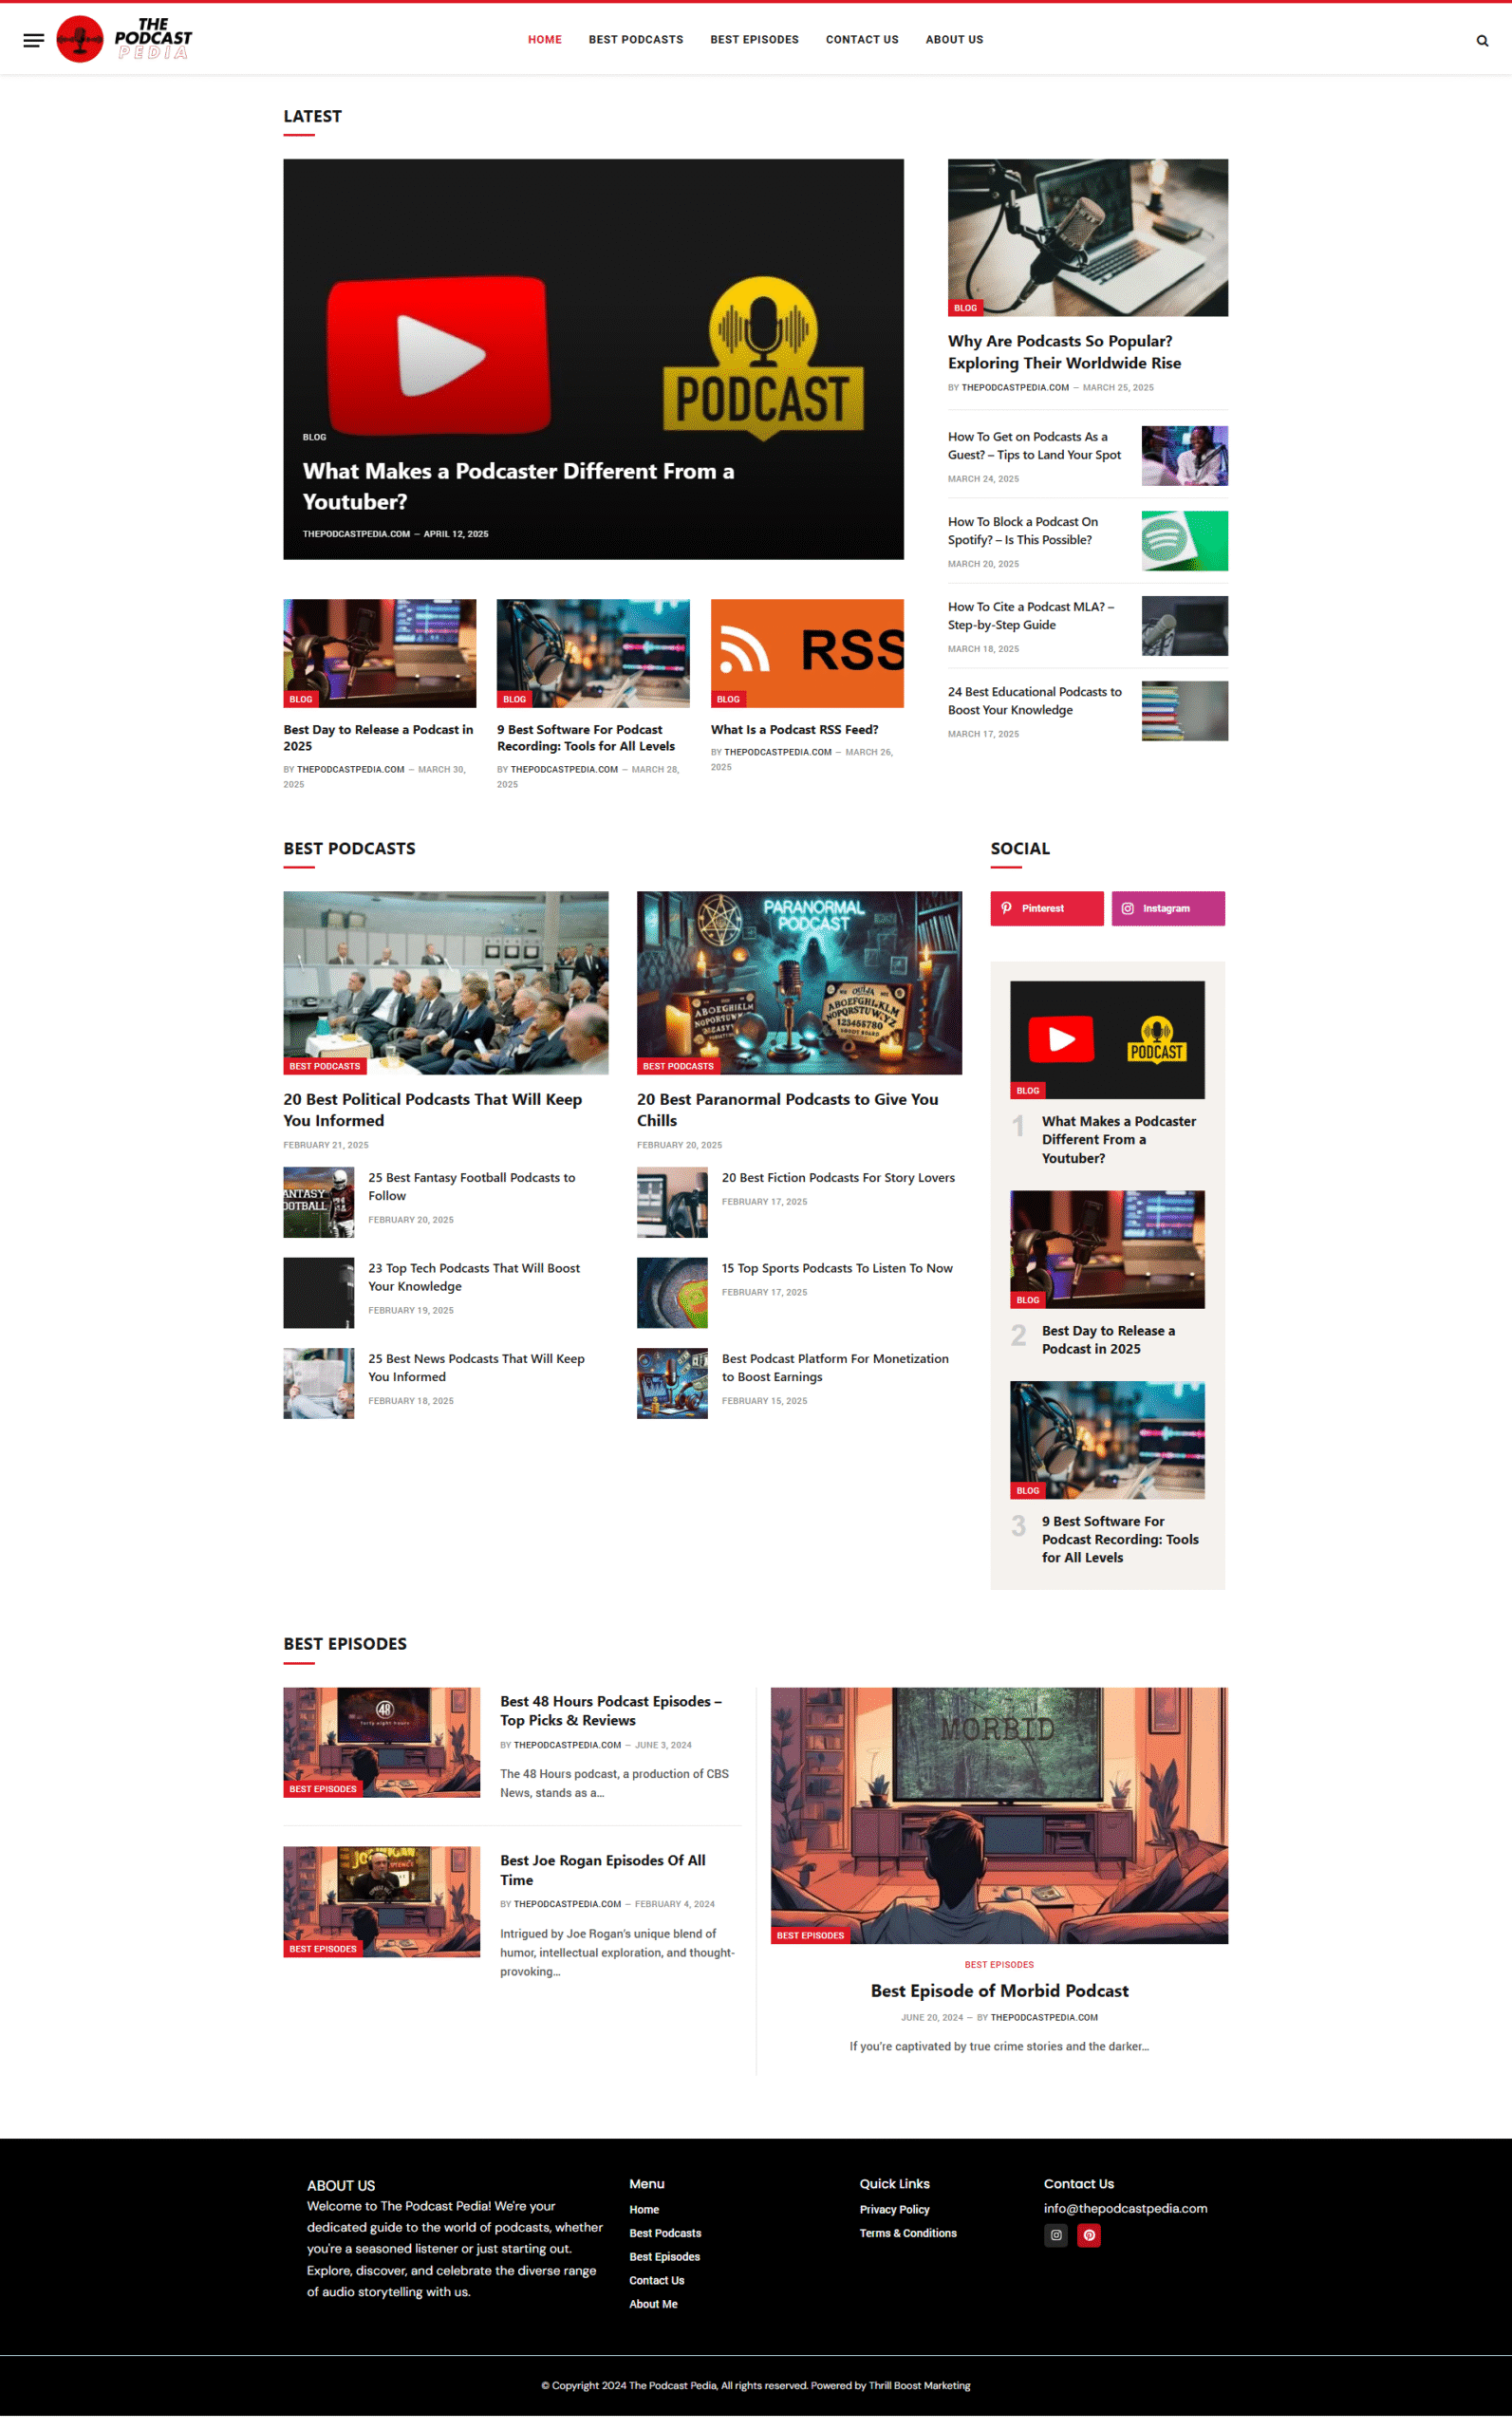Open About Us navigation item
Viewport: 1512px width, 2430px height.
[x=953, y=40]
